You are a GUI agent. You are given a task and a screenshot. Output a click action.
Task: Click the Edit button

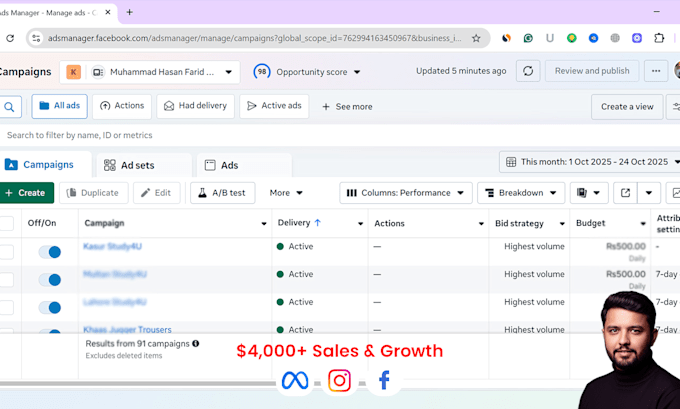pos(157,193)
